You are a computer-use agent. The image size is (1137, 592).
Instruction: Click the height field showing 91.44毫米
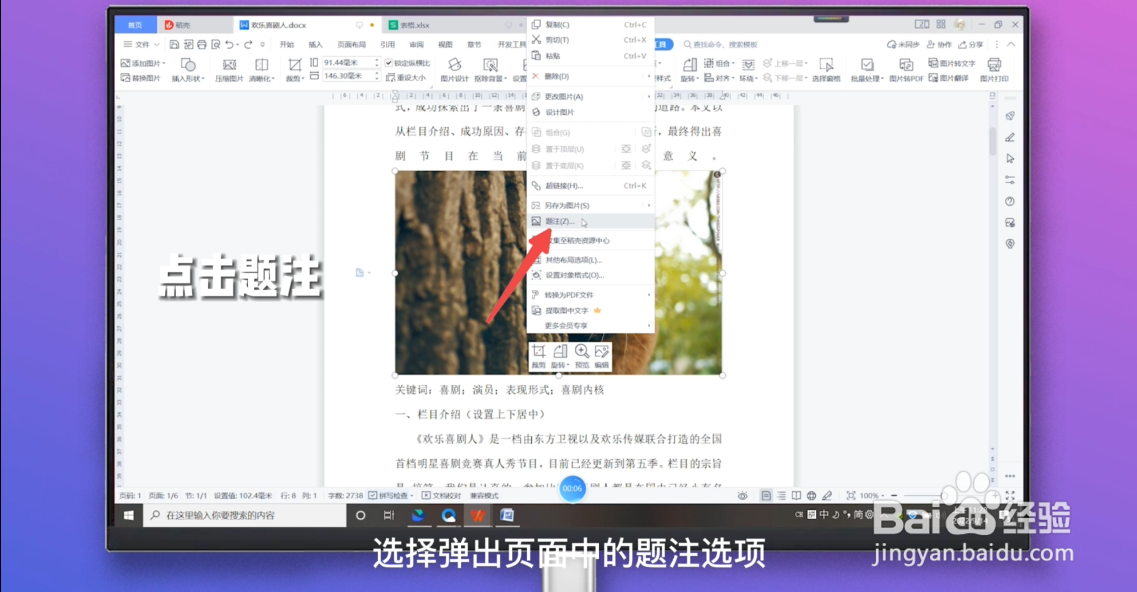point(350,62)
